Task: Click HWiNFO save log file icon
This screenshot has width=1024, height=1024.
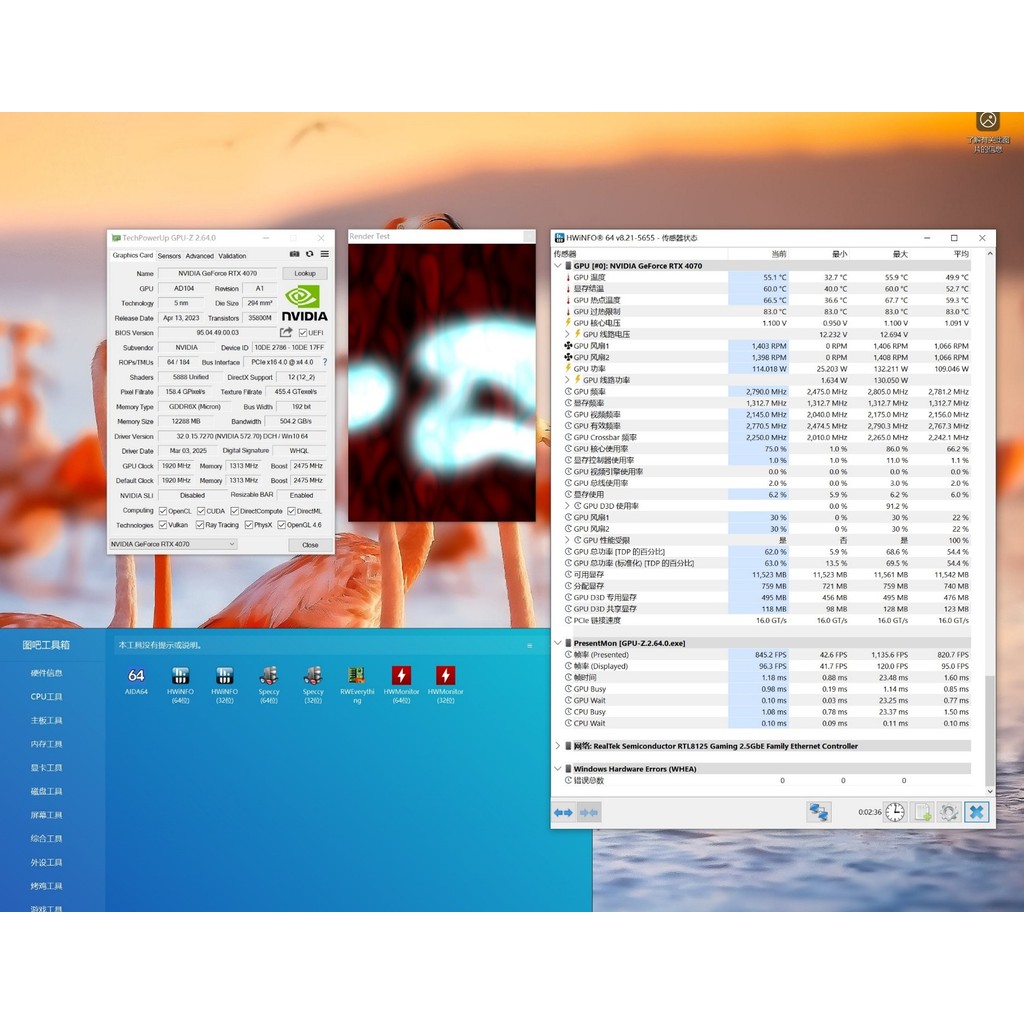Action: (x=922, y=812)
